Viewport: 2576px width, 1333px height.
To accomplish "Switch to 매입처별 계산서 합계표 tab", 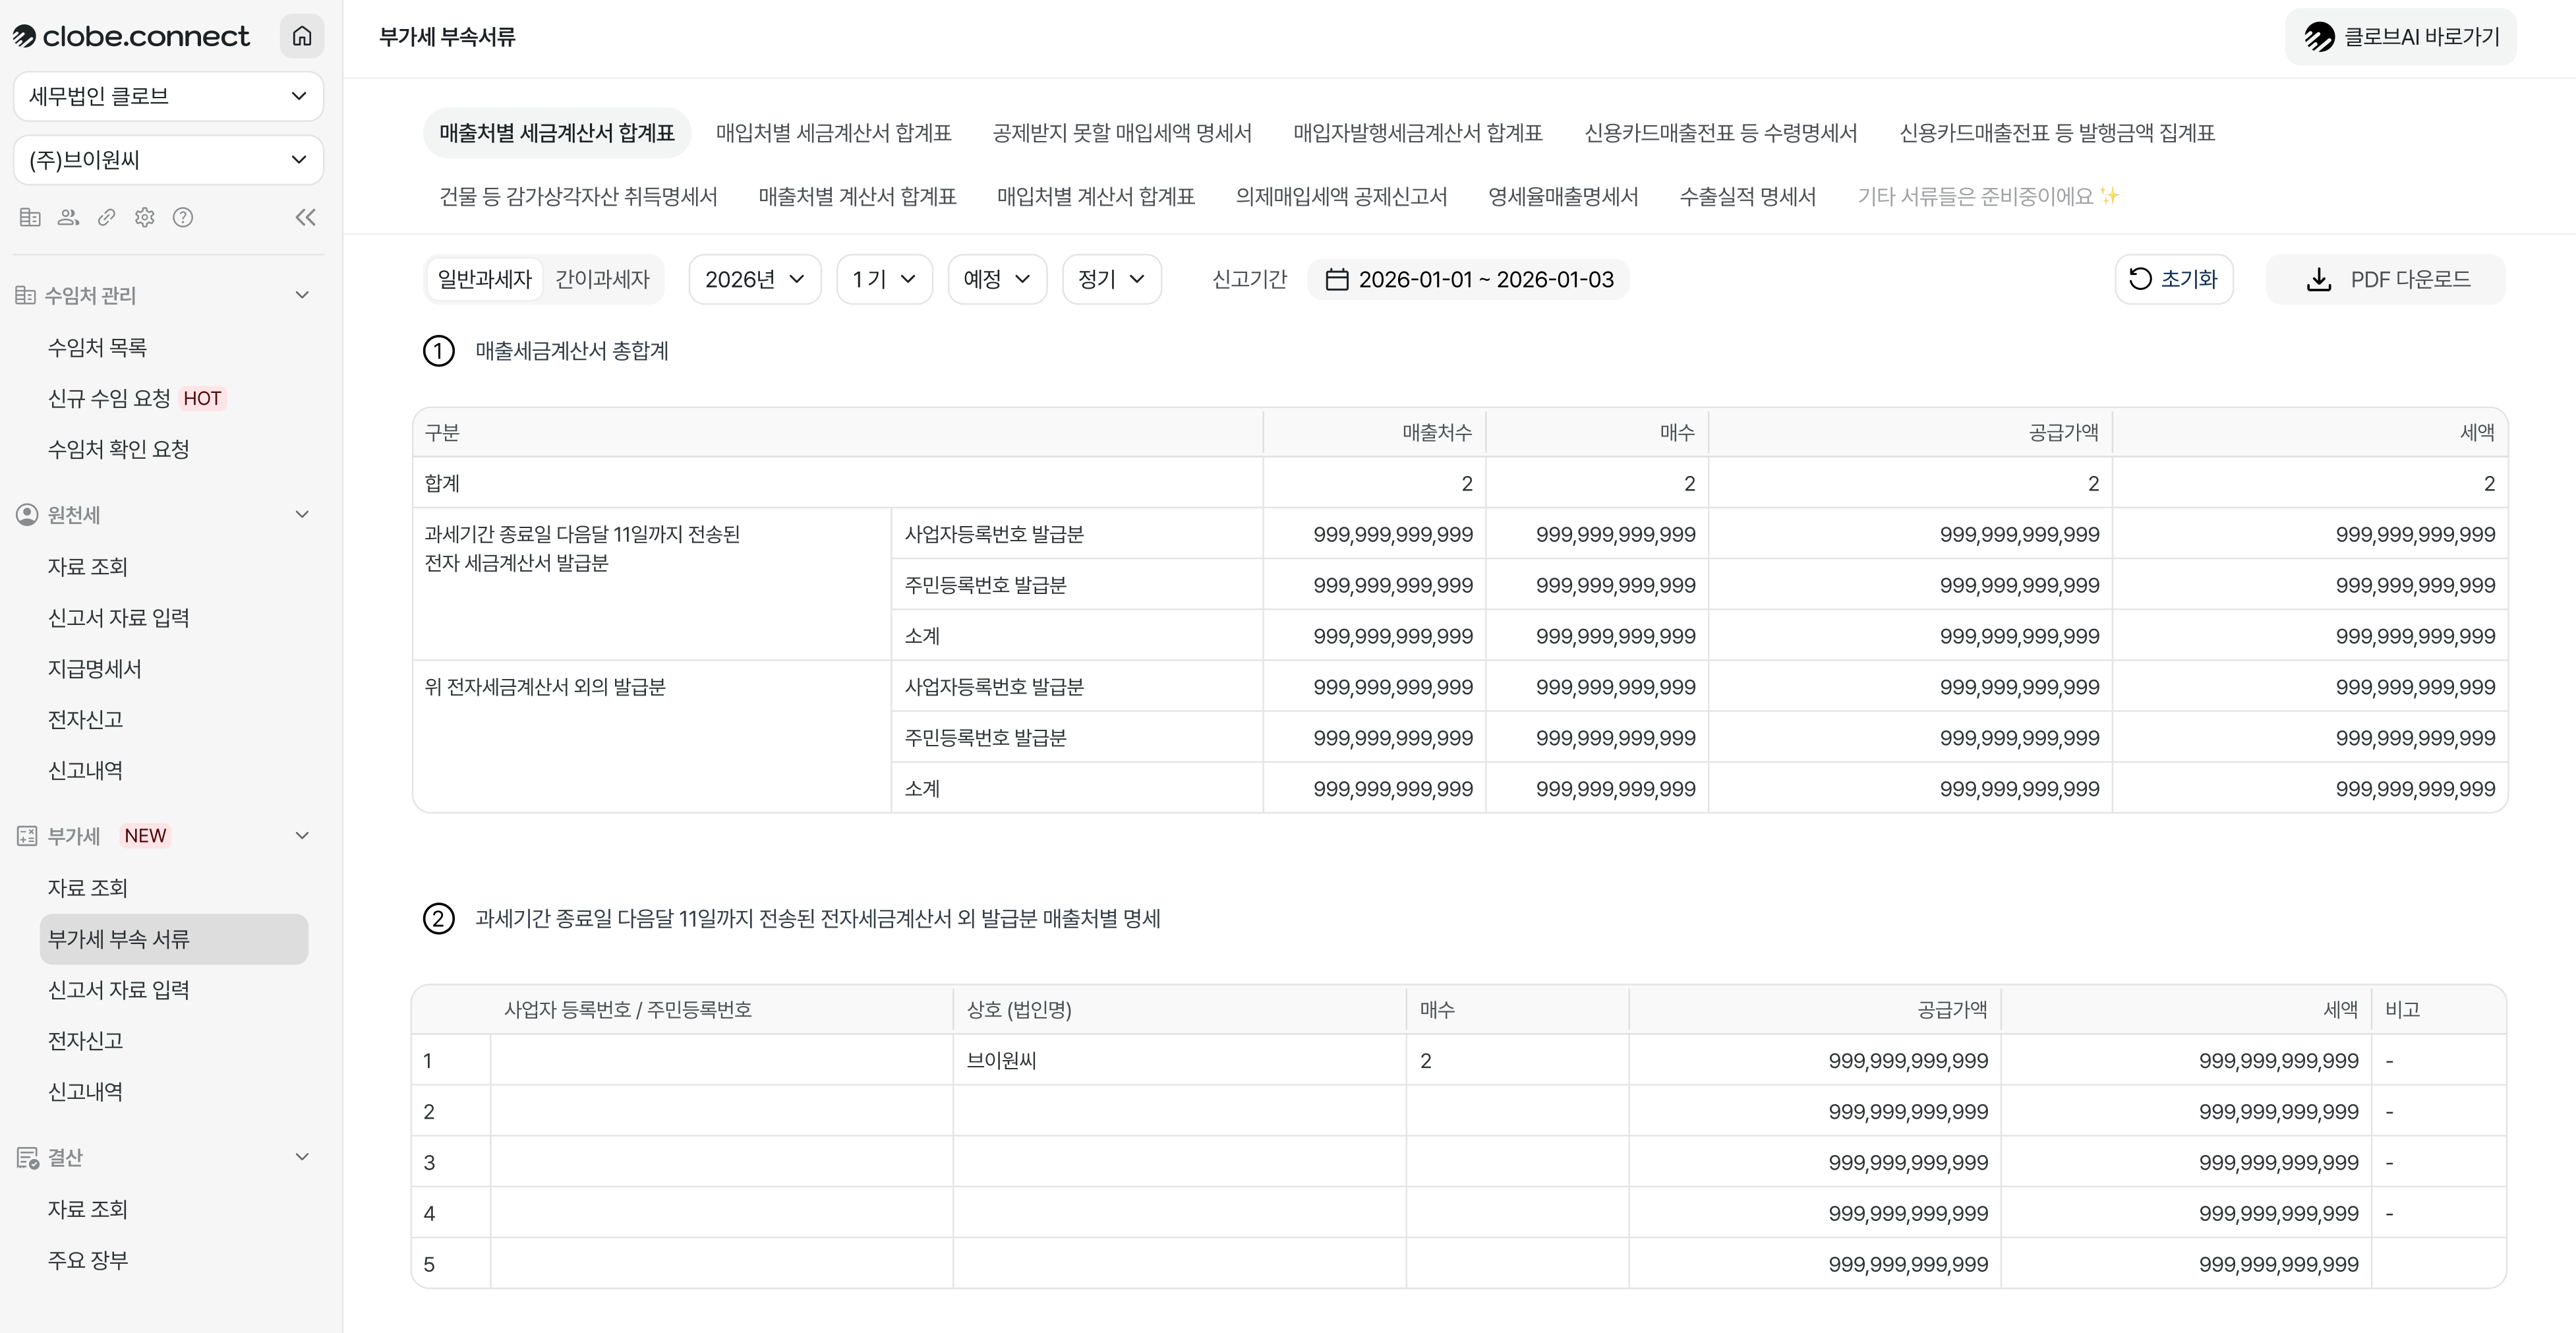I will [x=1096, y=196].
